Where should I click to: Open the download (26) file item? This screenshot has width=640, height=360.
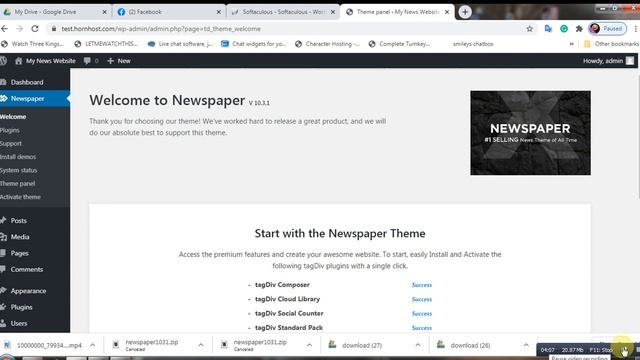click(463, 345)
